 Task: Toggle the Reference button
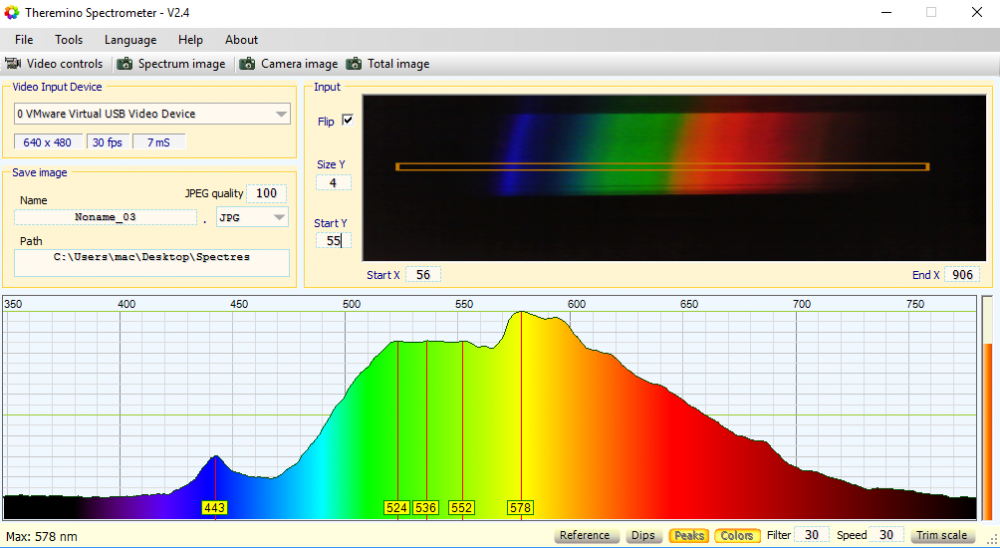pyautogui.click(x=585, y=536)
